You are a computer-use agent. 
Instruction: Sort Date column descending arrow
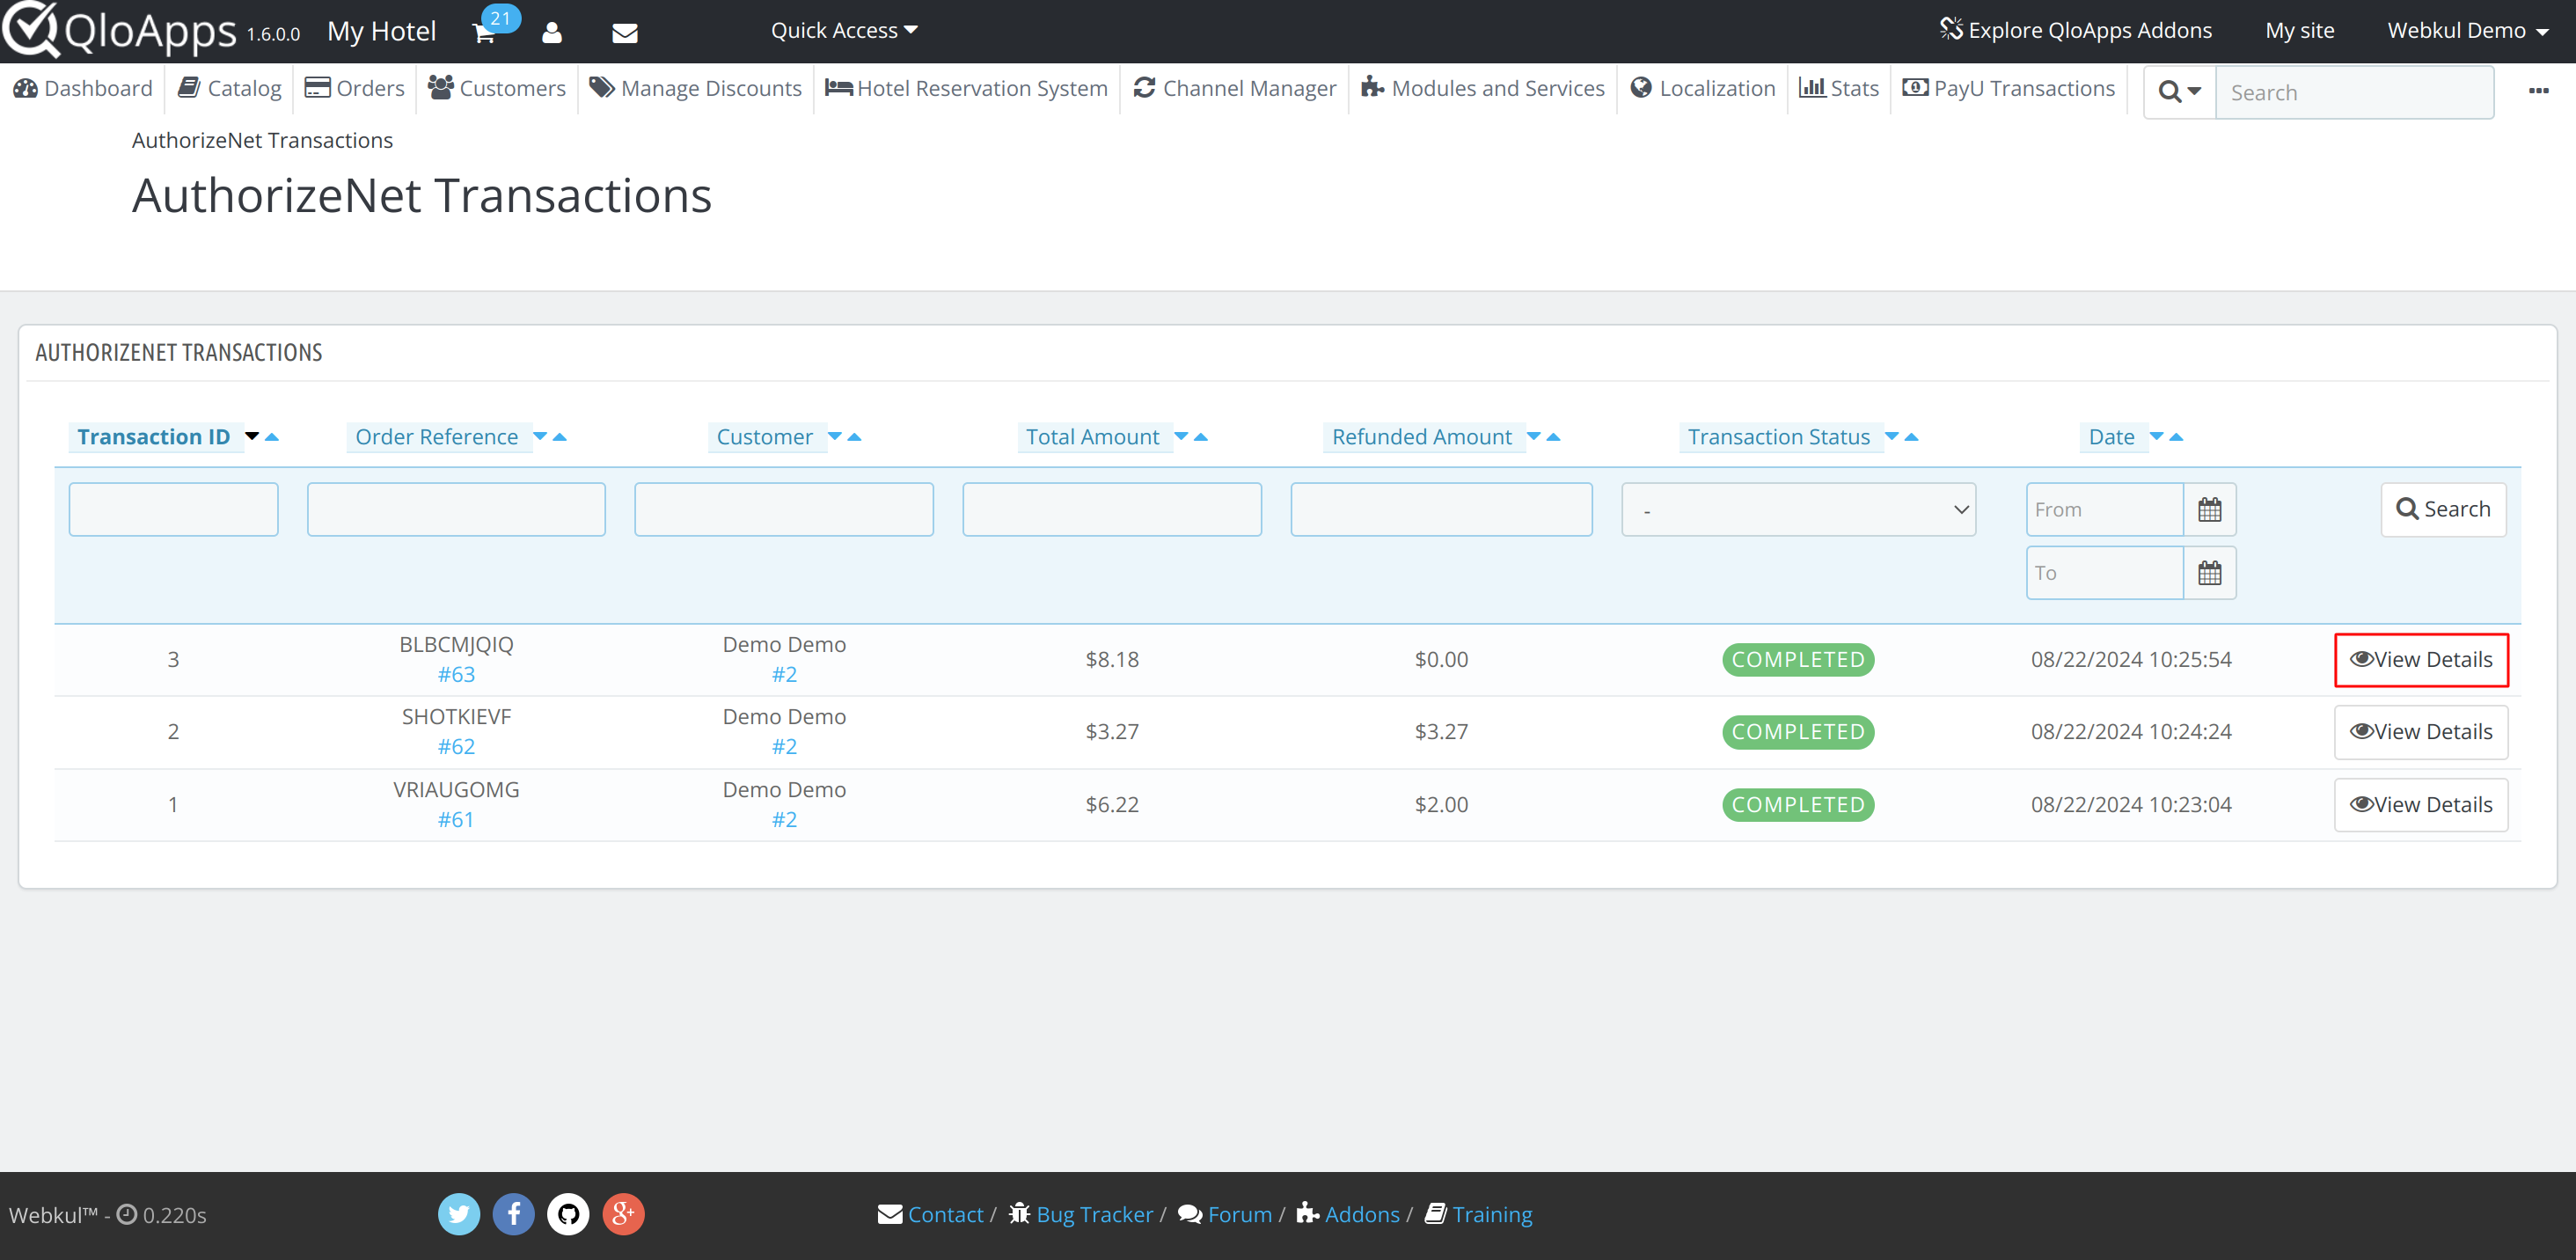click(x=2157, y=436)
